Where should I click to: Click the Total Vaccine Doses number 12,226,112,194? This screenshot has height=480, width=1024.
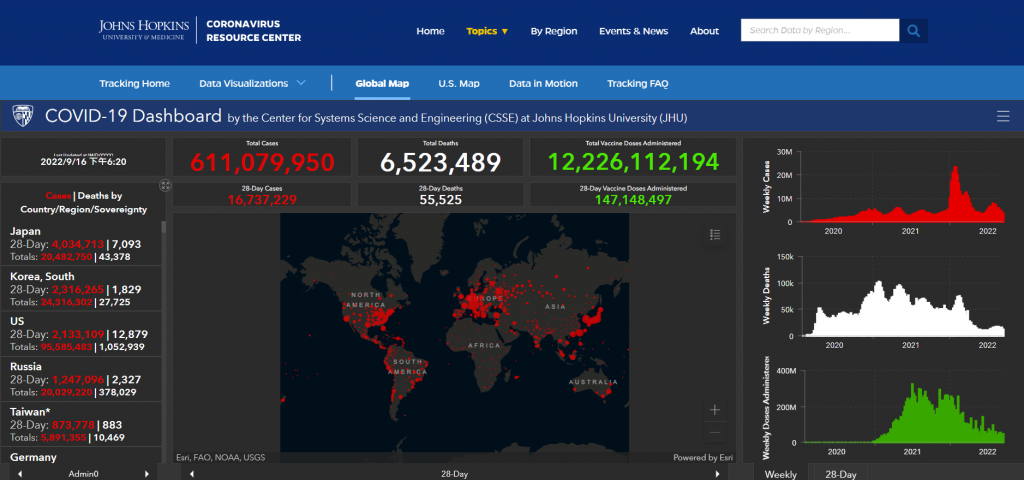pyautogui.click(x=633, y=162)
